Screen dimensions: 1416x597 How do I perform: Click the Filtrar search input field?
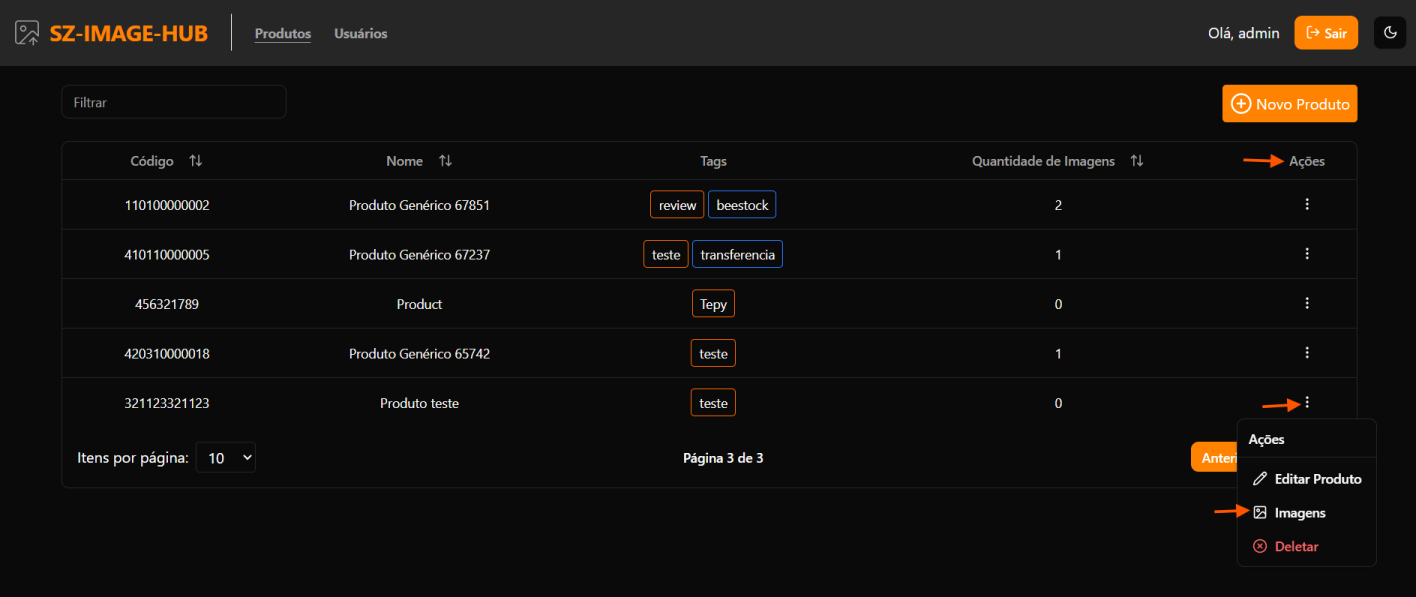click(174, 102)
